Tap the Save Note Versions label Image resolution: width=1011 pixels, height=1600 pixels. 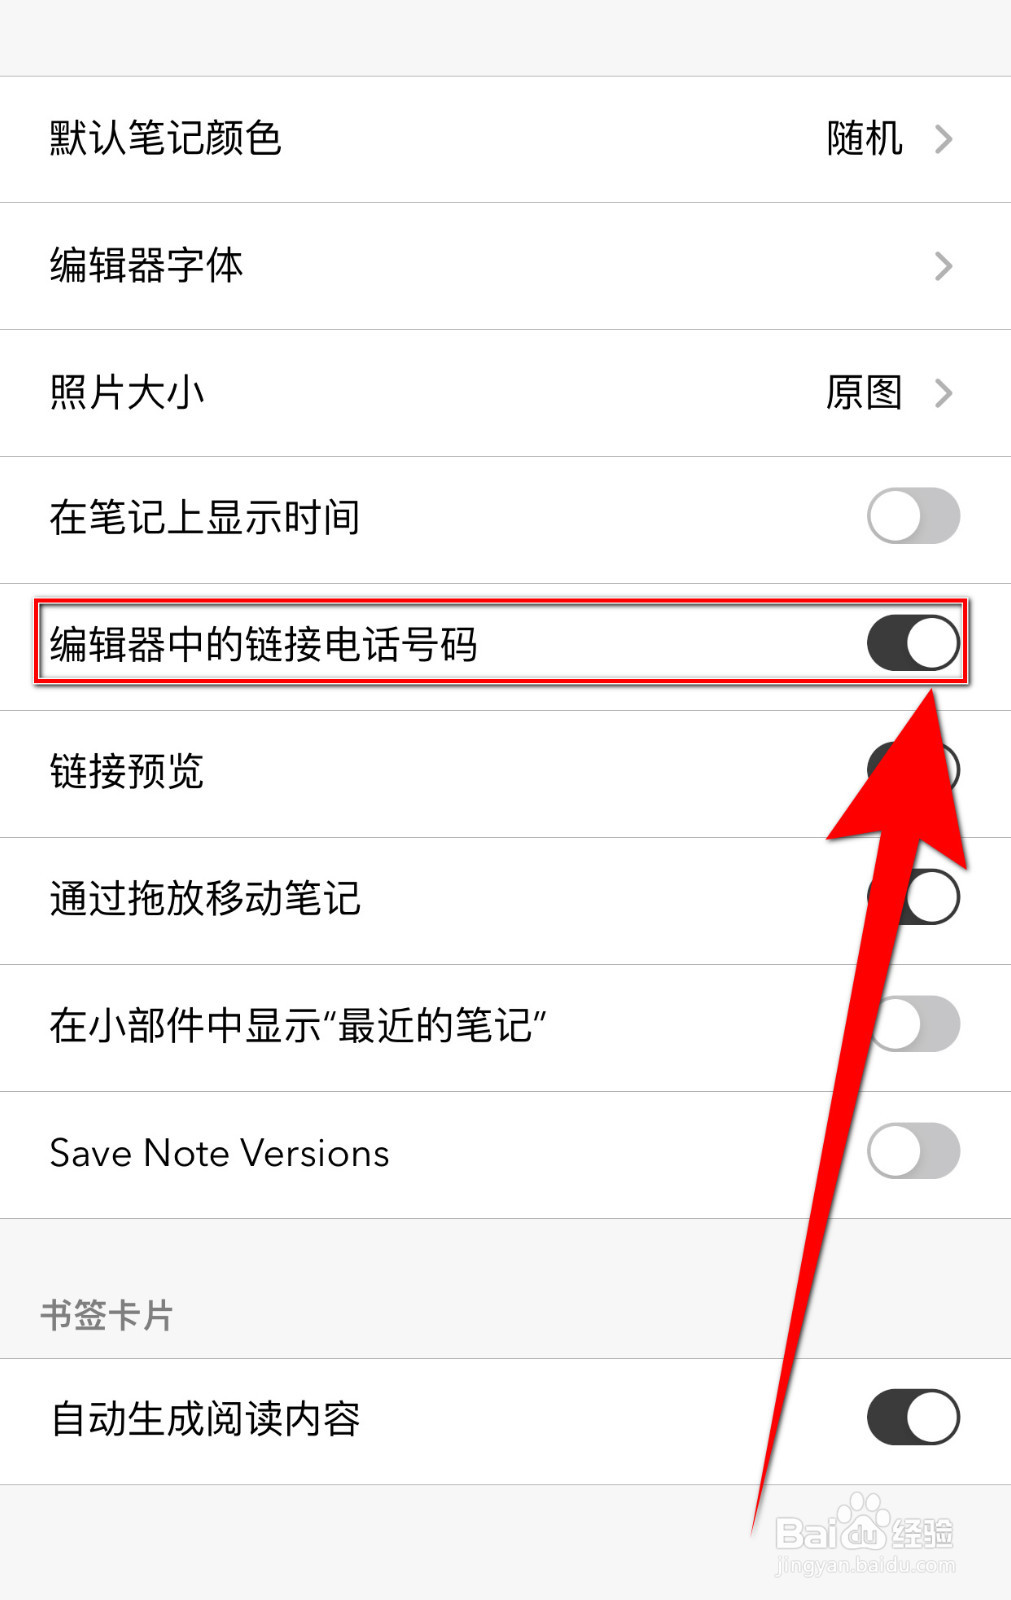(x=220, y=1153)
